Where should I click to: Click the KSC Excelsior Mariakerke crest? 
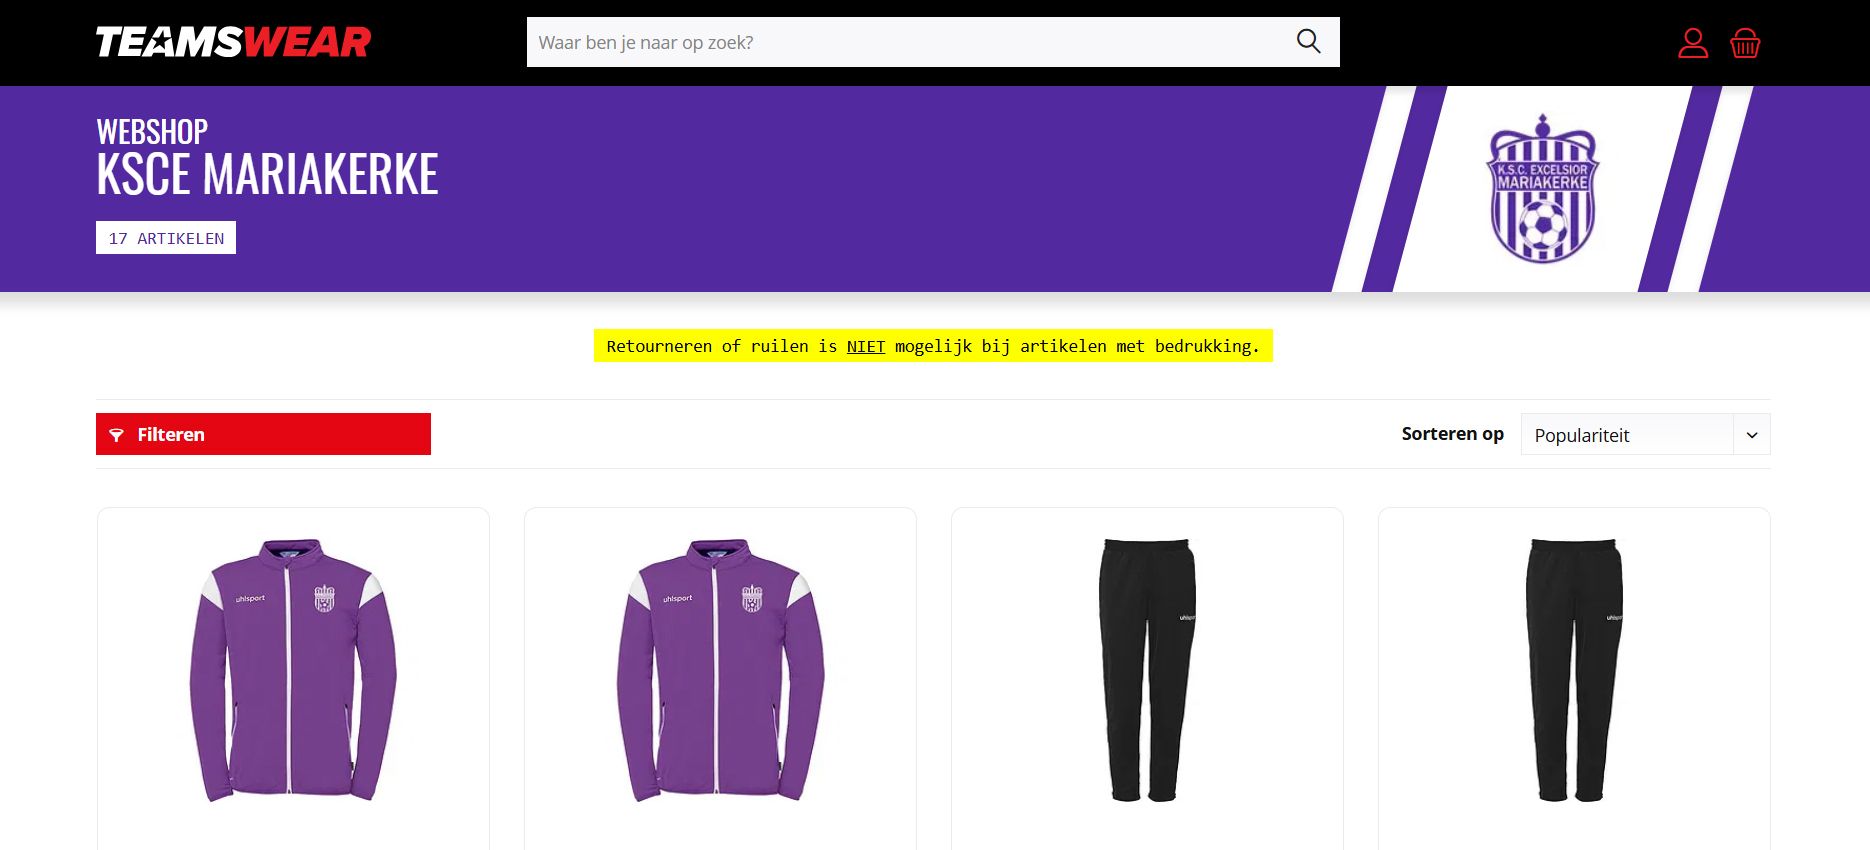pos(1543,188)
